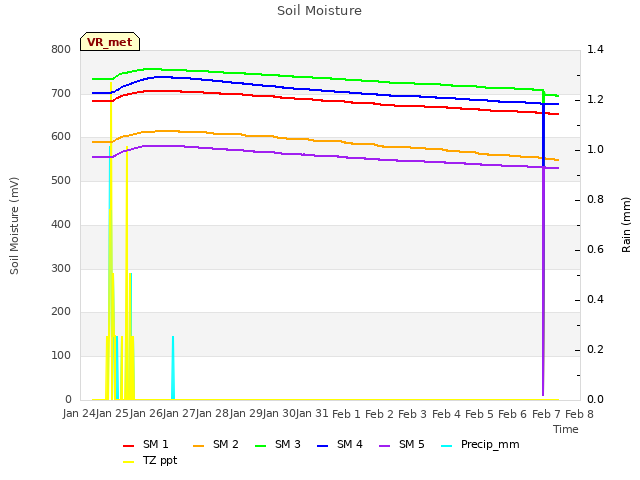The height and width of the screenshot is (480, 640).
Task: Click the purple SM 5 vertical drop line
Action: (x=543, y=282)
